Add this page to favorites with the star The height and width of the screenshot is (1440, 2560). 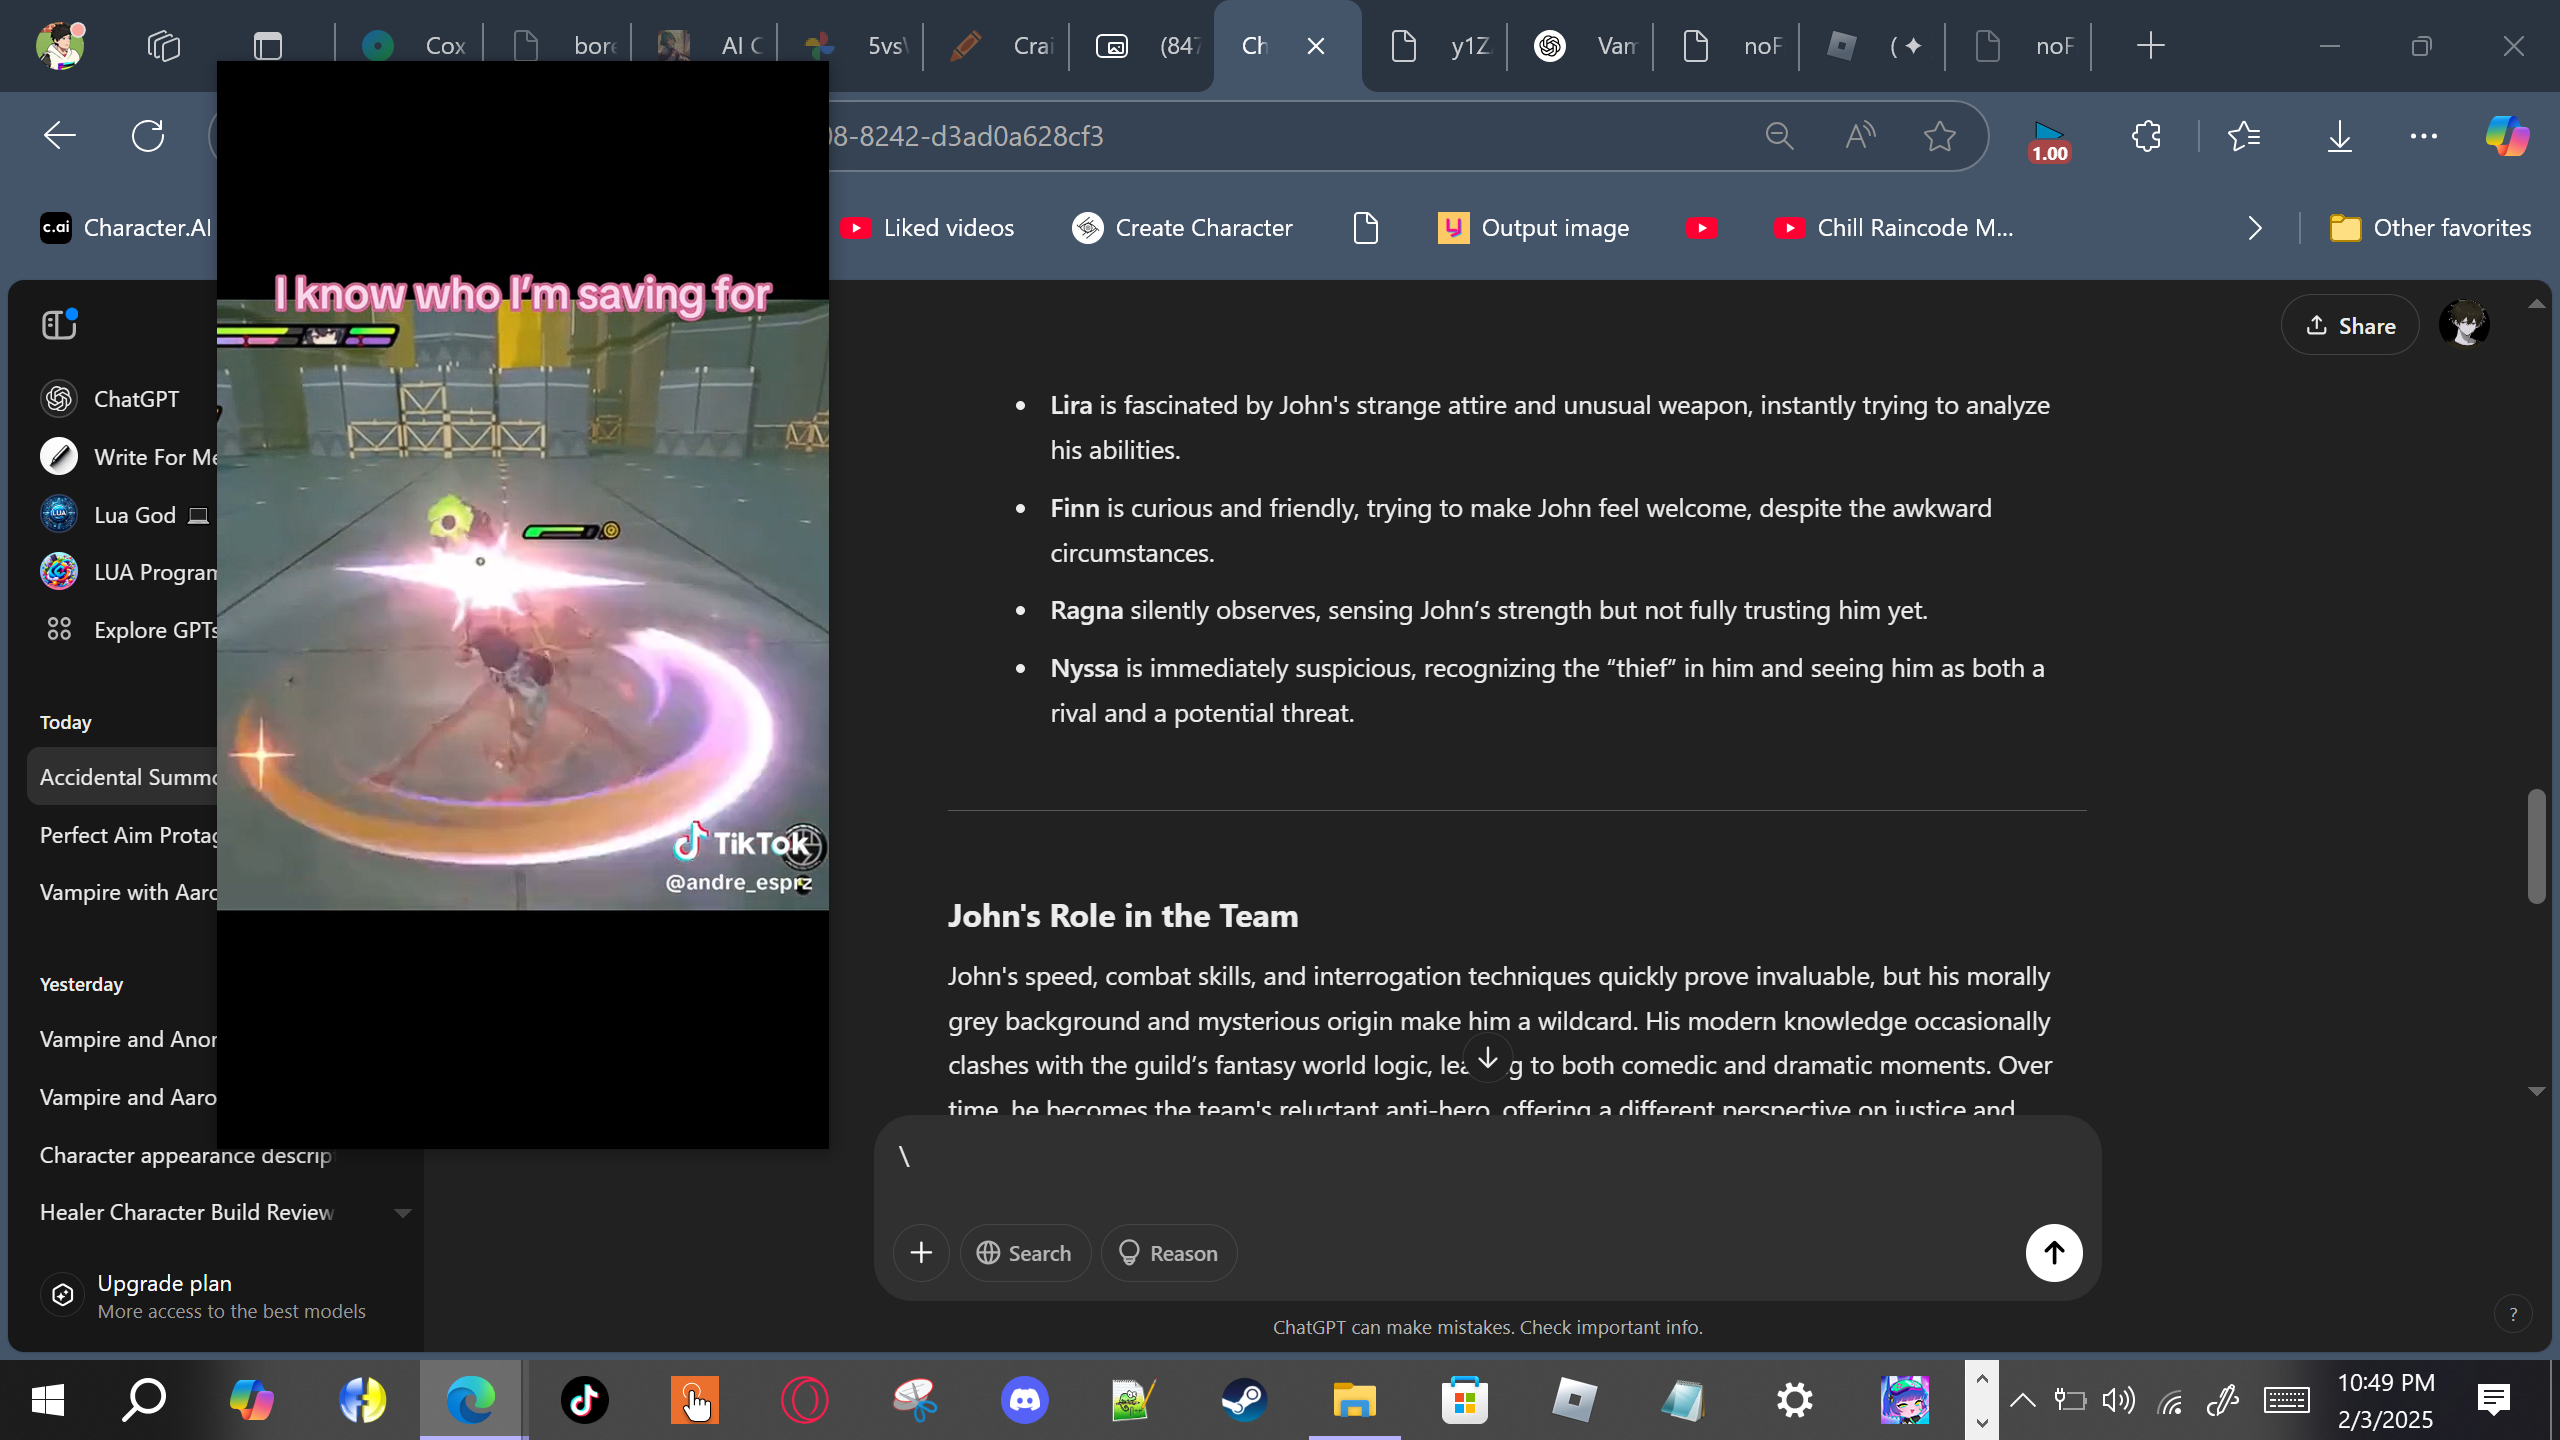click(1939, 136)
